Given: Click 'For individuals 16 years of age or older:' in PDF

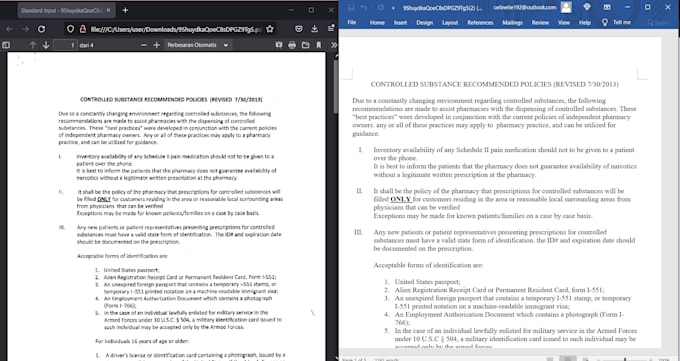Looking at the screenshot, I should point(142,341).
